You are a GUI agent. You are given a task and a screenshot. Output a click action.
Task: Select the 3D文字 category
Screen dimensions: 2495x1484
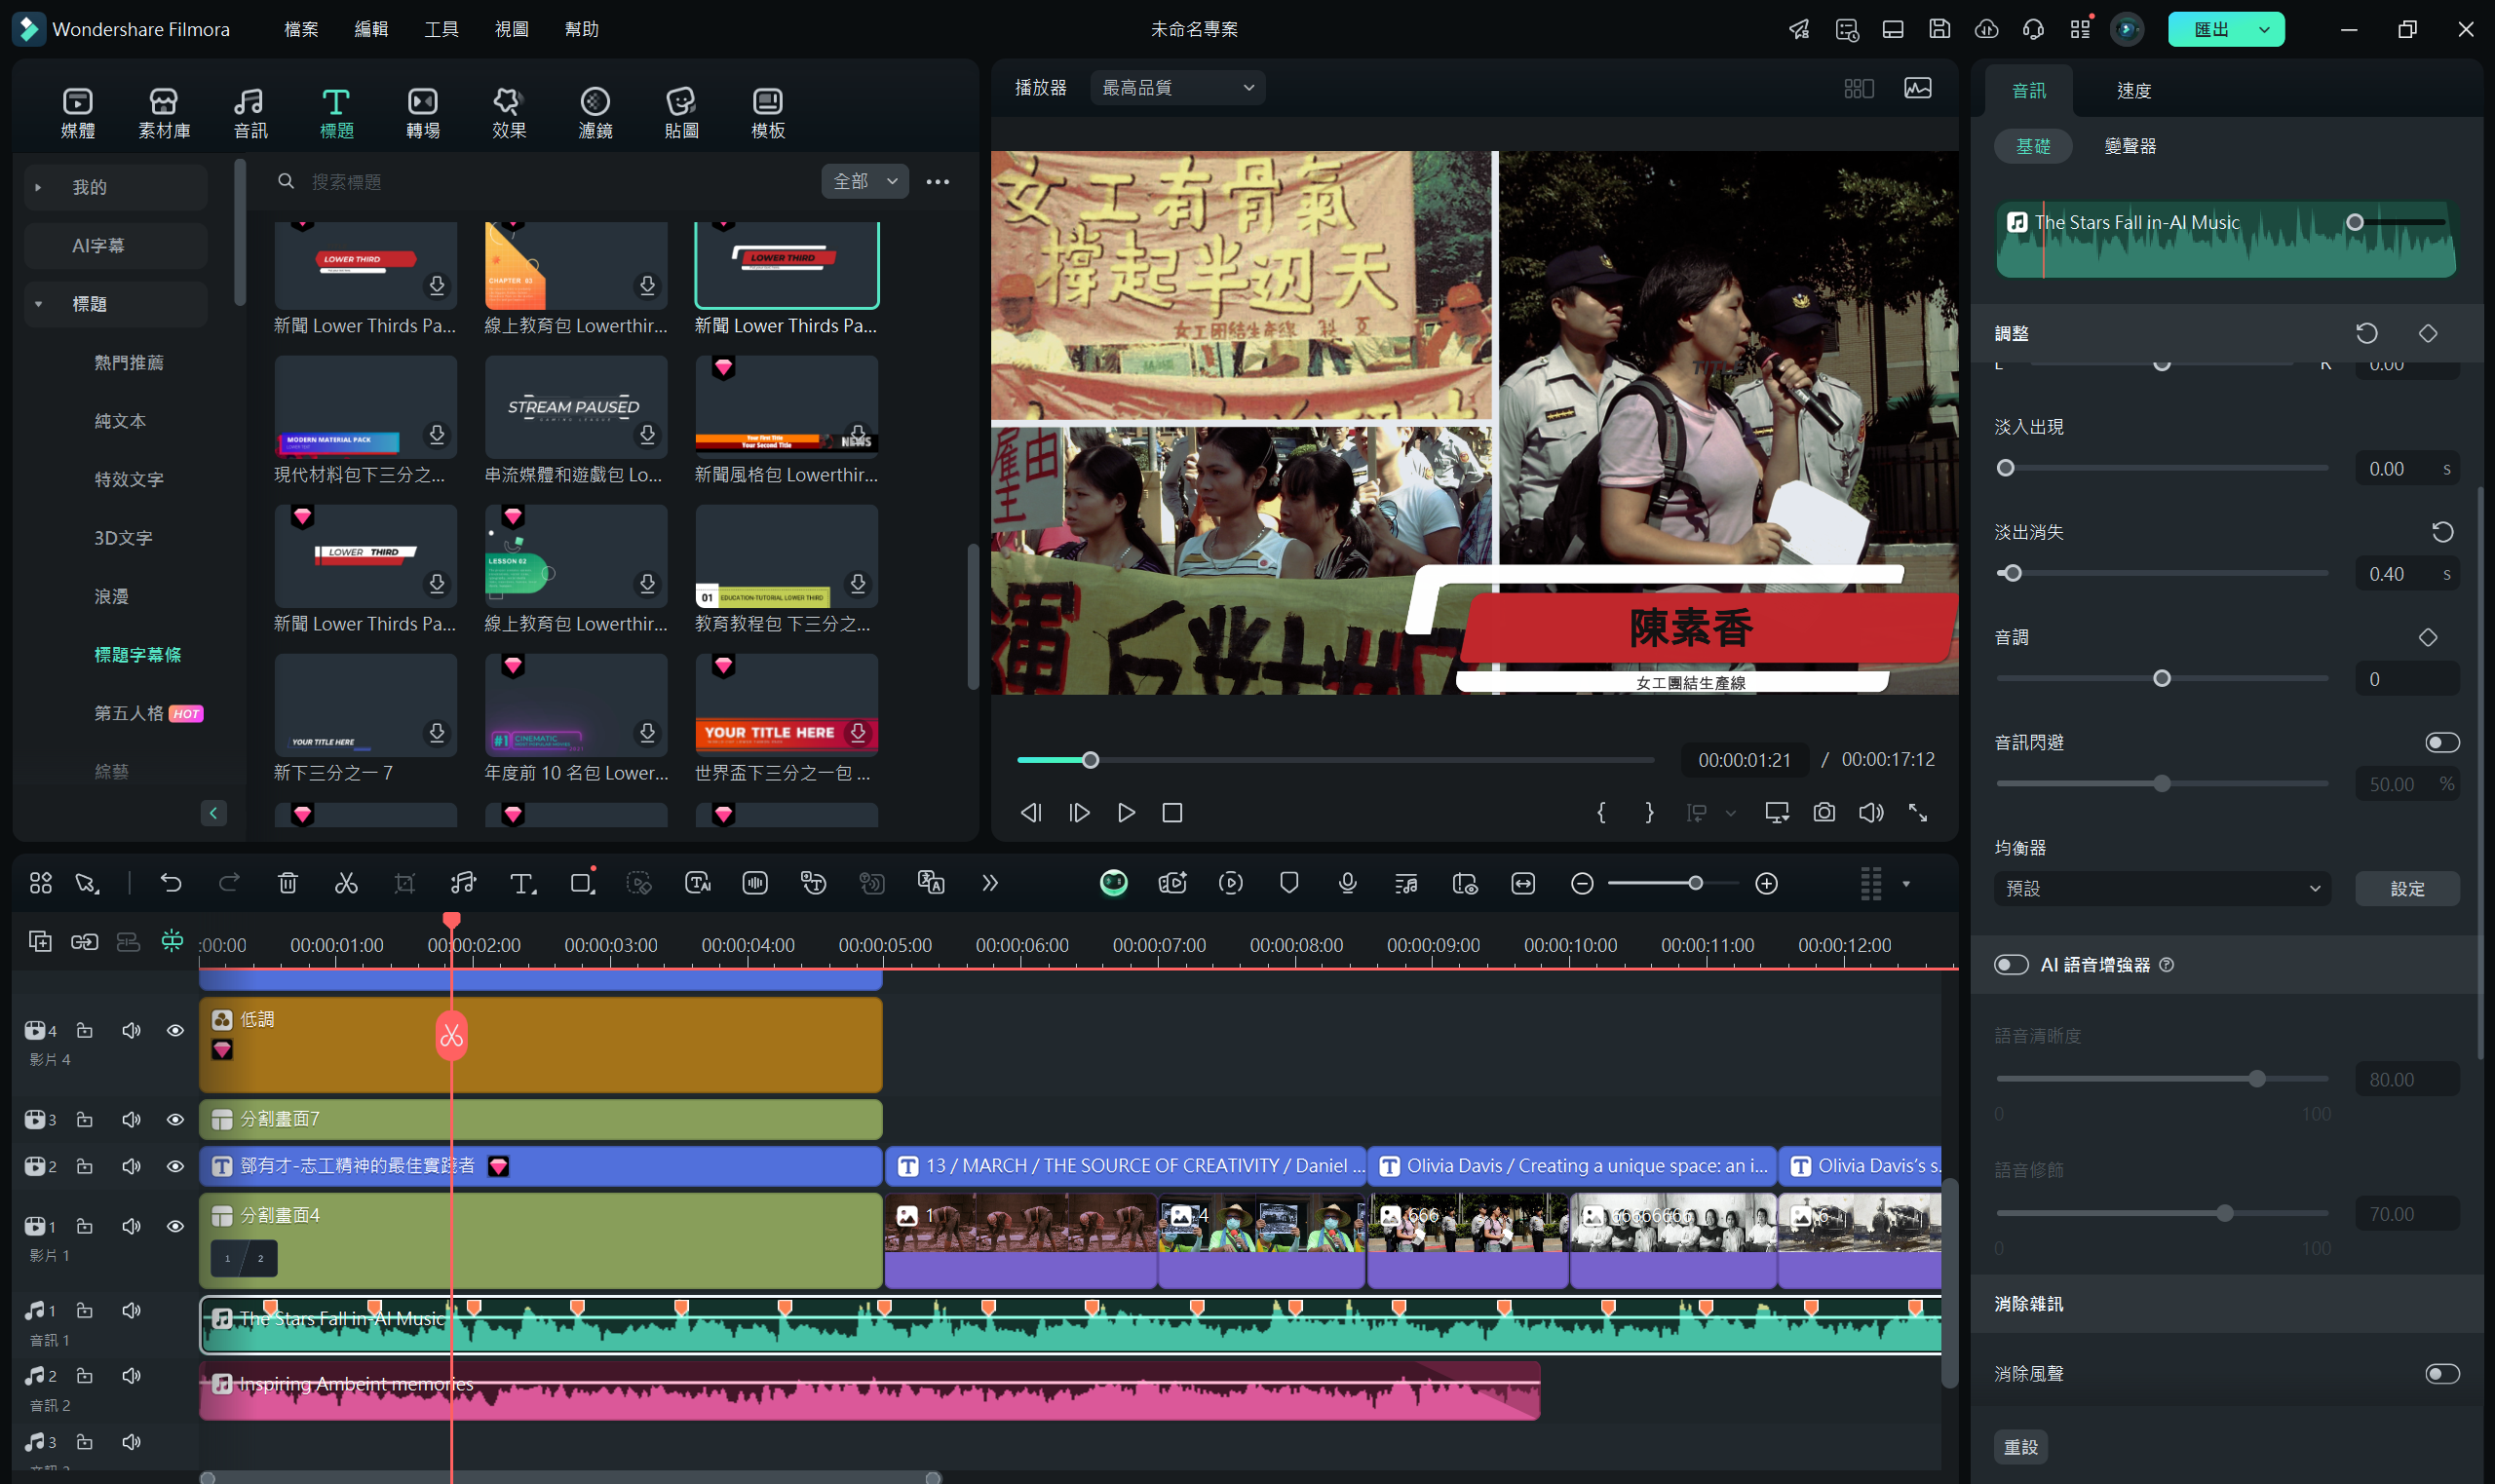pos(123,538)
